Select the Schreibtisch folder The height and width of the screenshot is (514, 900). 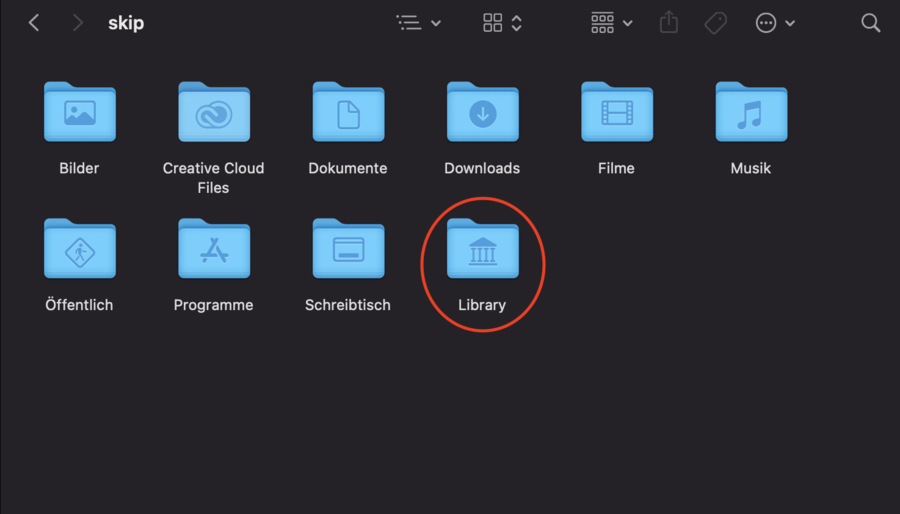(347, 250)
